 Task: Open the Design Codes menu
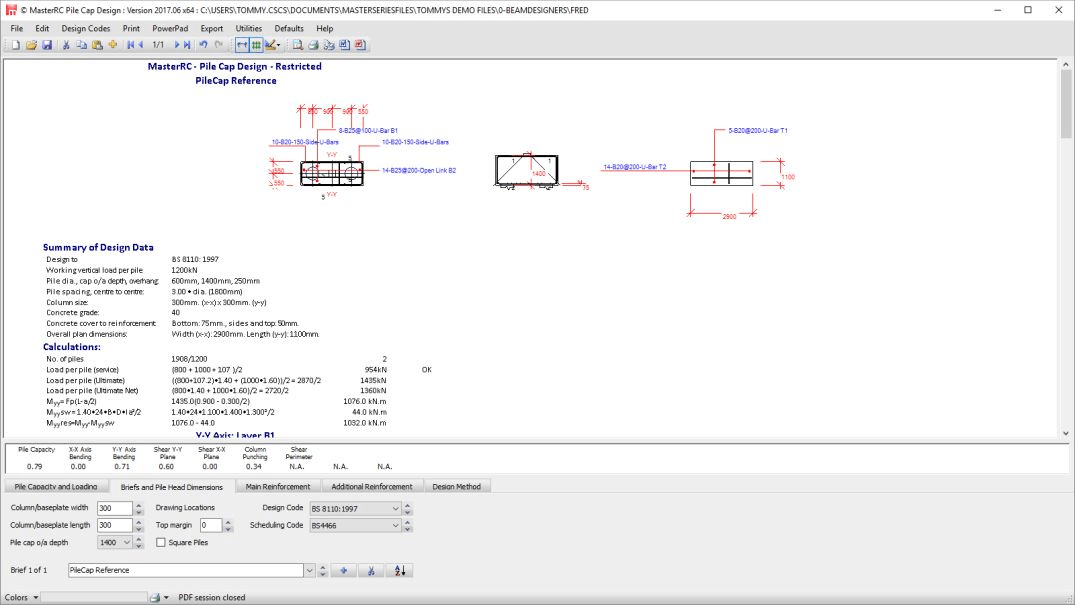86,29
